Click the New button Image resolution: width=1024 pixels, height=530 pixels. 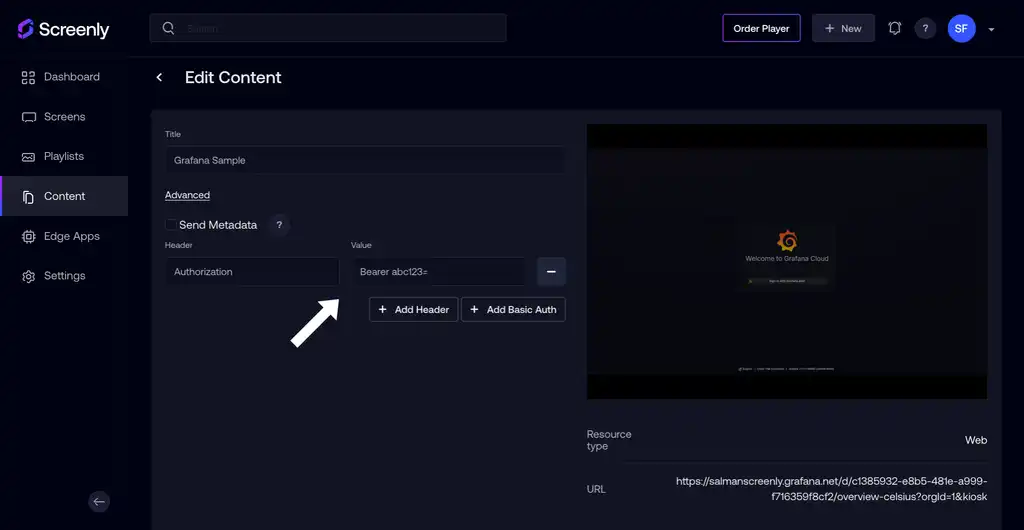[843, 28]
